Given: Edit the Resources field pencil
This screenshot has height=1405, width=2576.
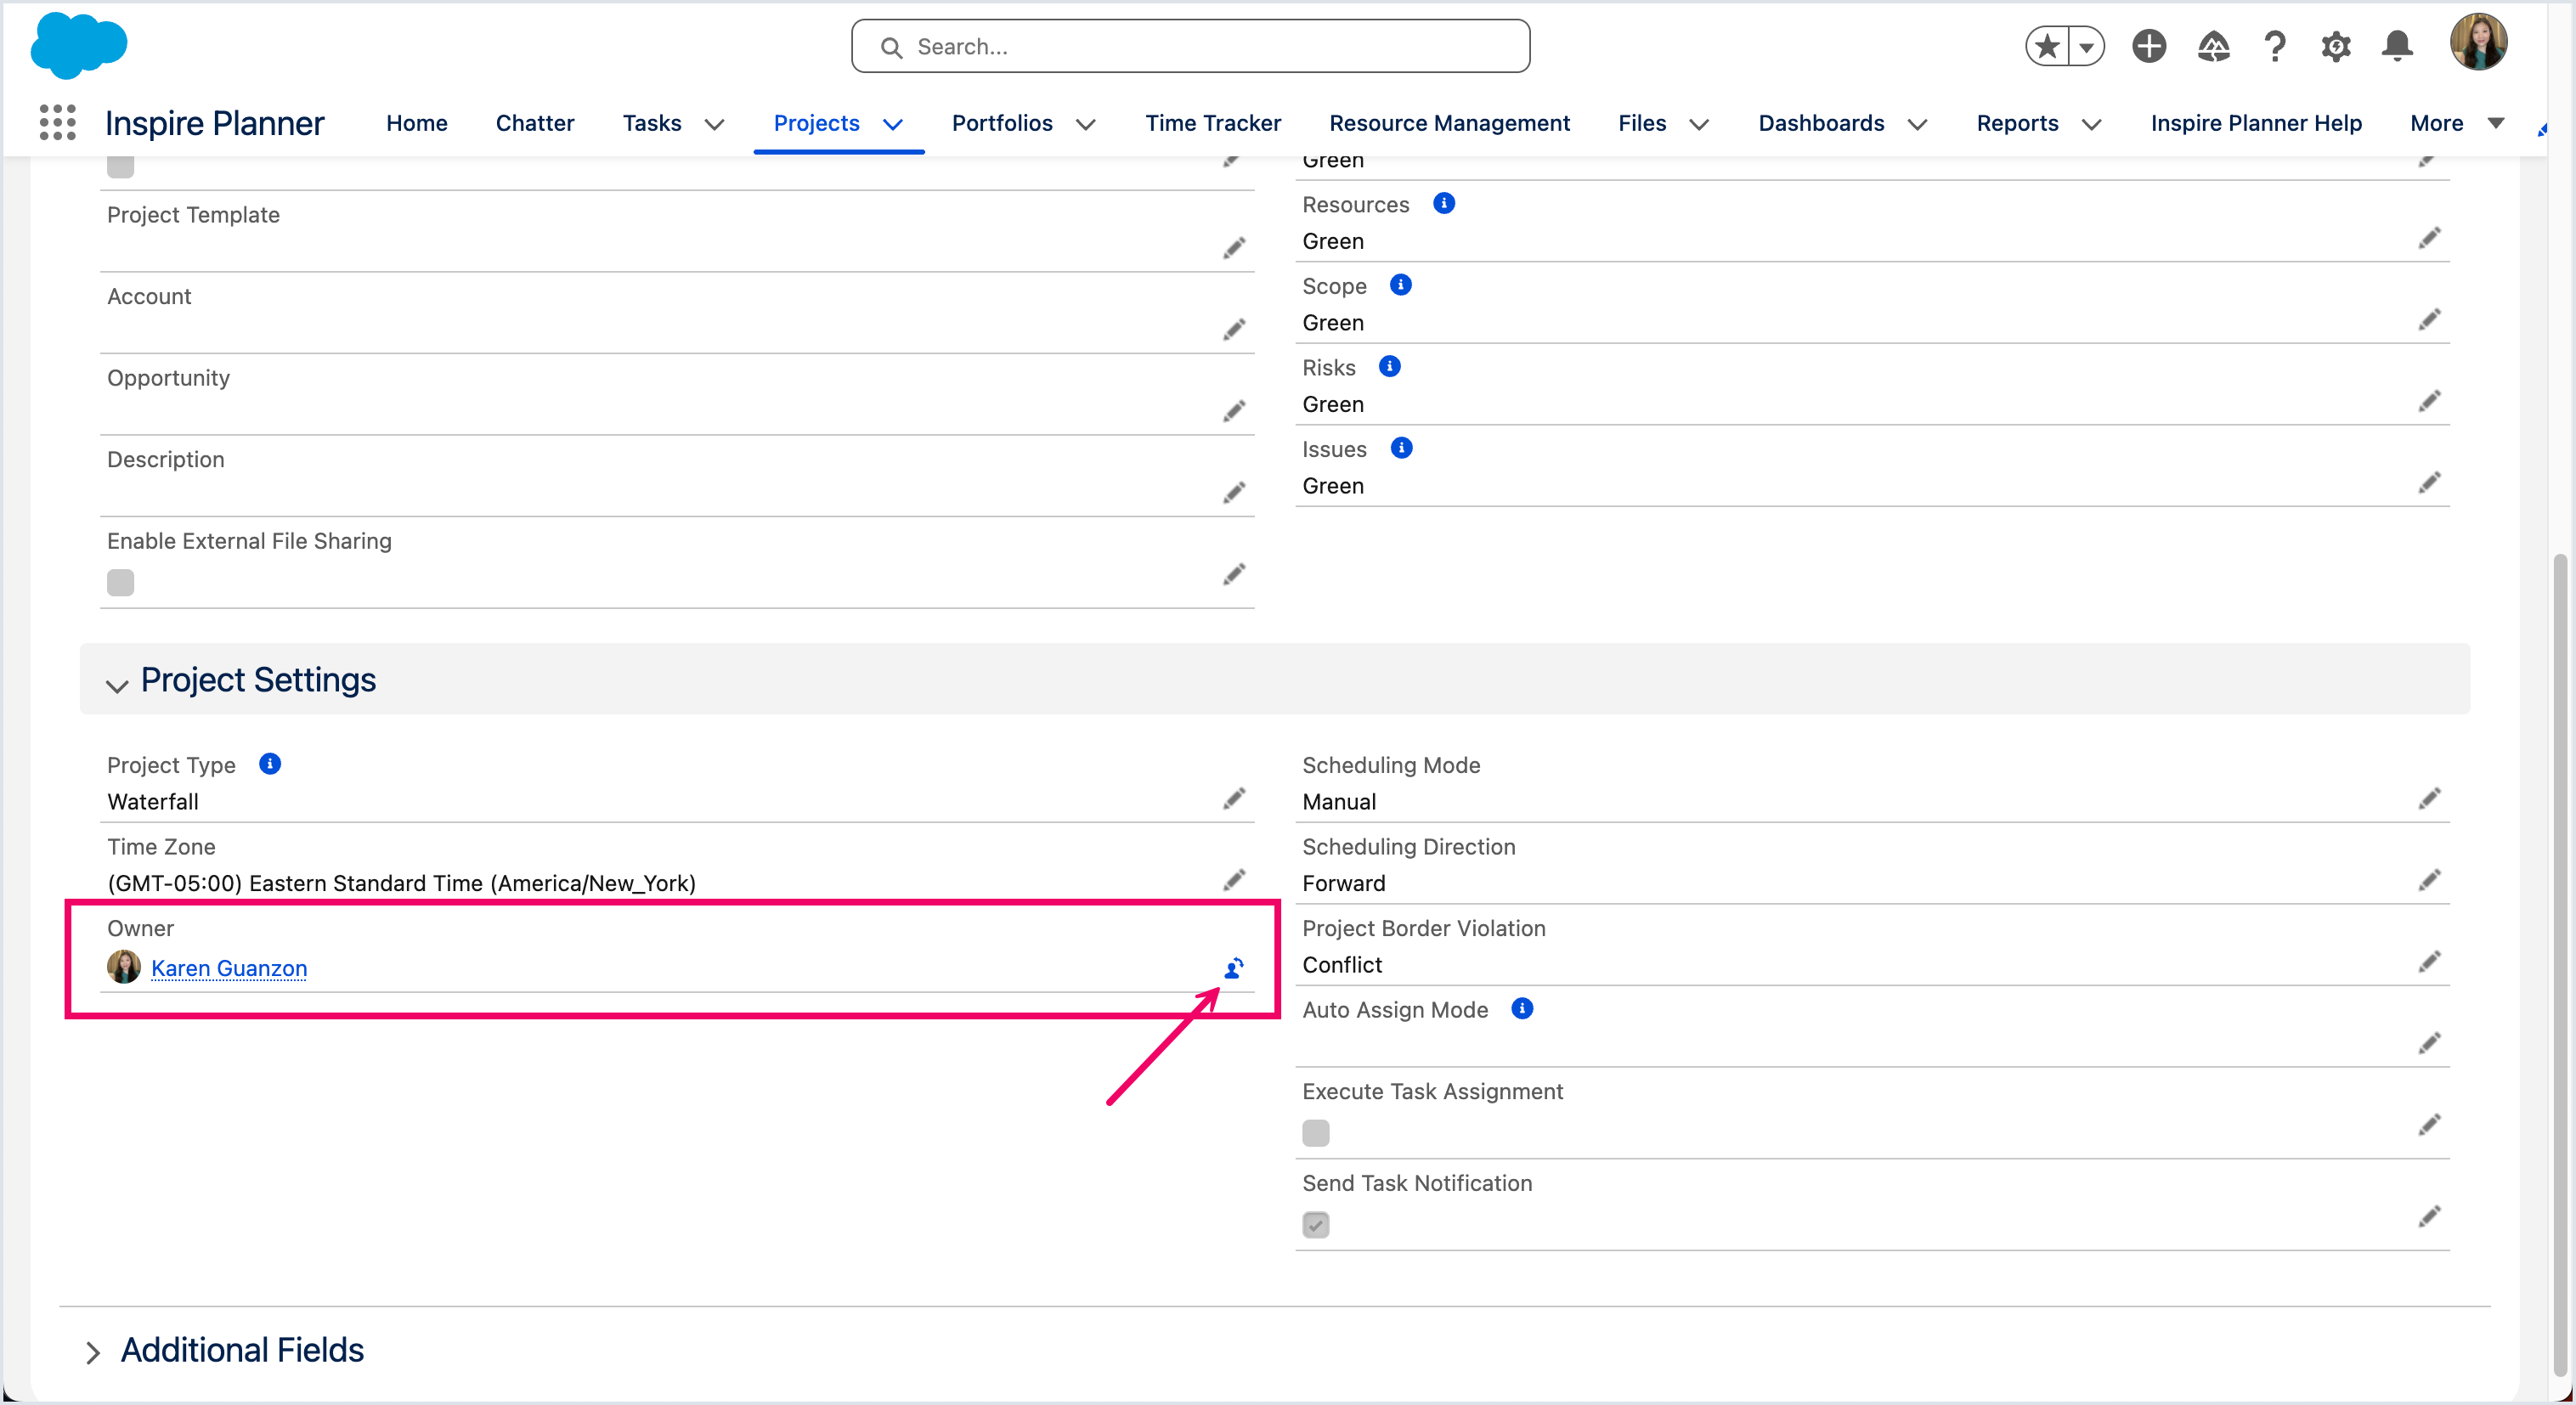Looking at the screenshot, I should [x=2429, y=238].
